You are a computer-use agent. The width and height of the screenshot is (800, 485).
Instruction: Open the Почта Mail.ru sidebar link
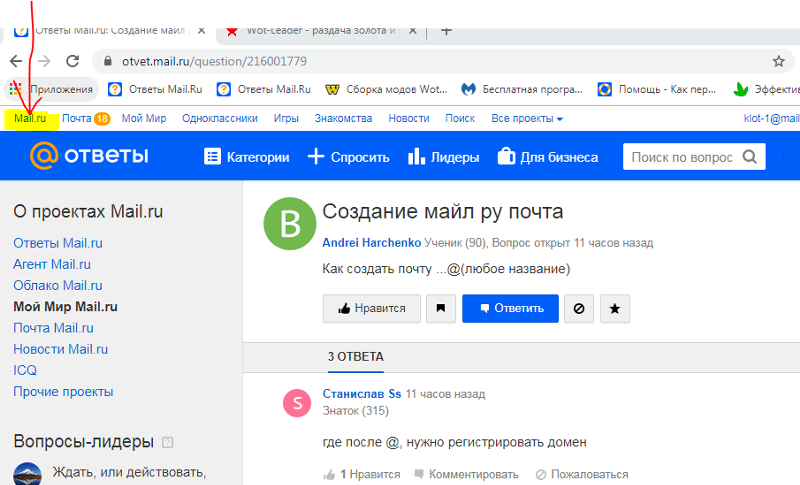coord(54,328)
